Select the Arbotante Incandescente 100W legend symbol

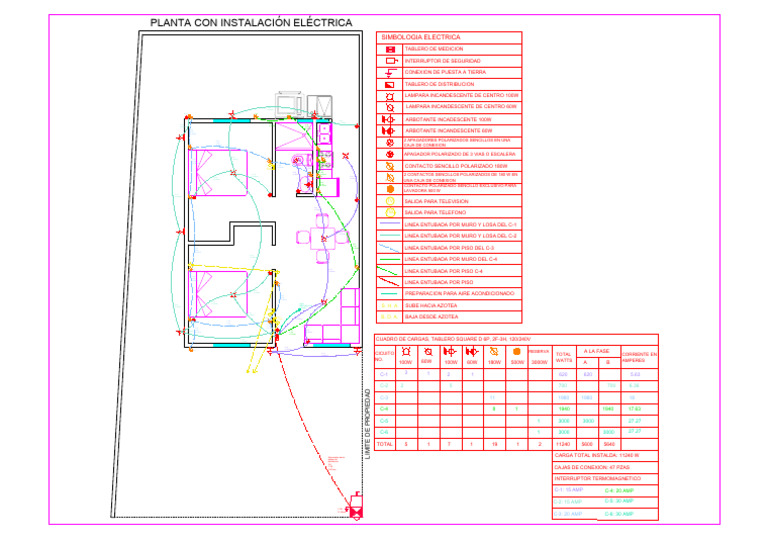click(x=388, y=119)
